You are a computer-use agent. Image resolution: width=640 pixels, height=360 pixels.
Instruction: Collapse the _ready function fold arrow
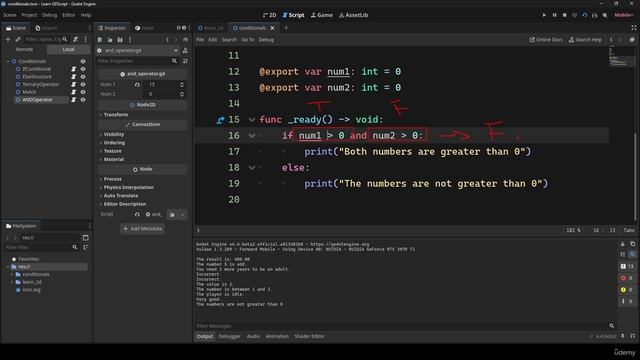click(x=252, y=120)
